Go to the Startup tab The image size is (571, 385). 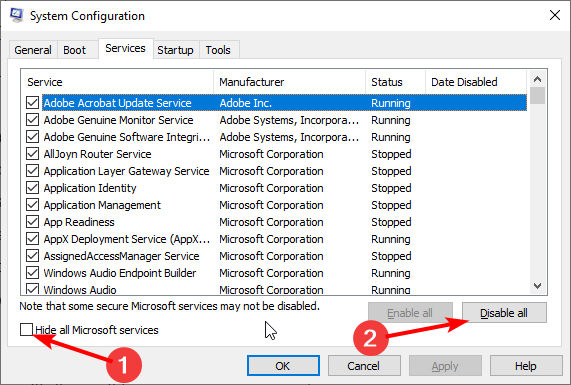pyautogui.click(x=176, y=50)
